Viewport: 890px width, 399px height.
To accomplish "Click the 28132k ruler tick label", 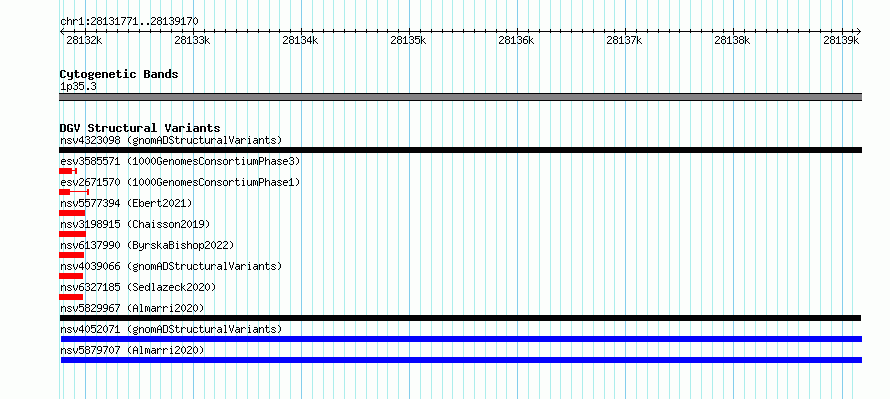I will click(x=84, y=40).
